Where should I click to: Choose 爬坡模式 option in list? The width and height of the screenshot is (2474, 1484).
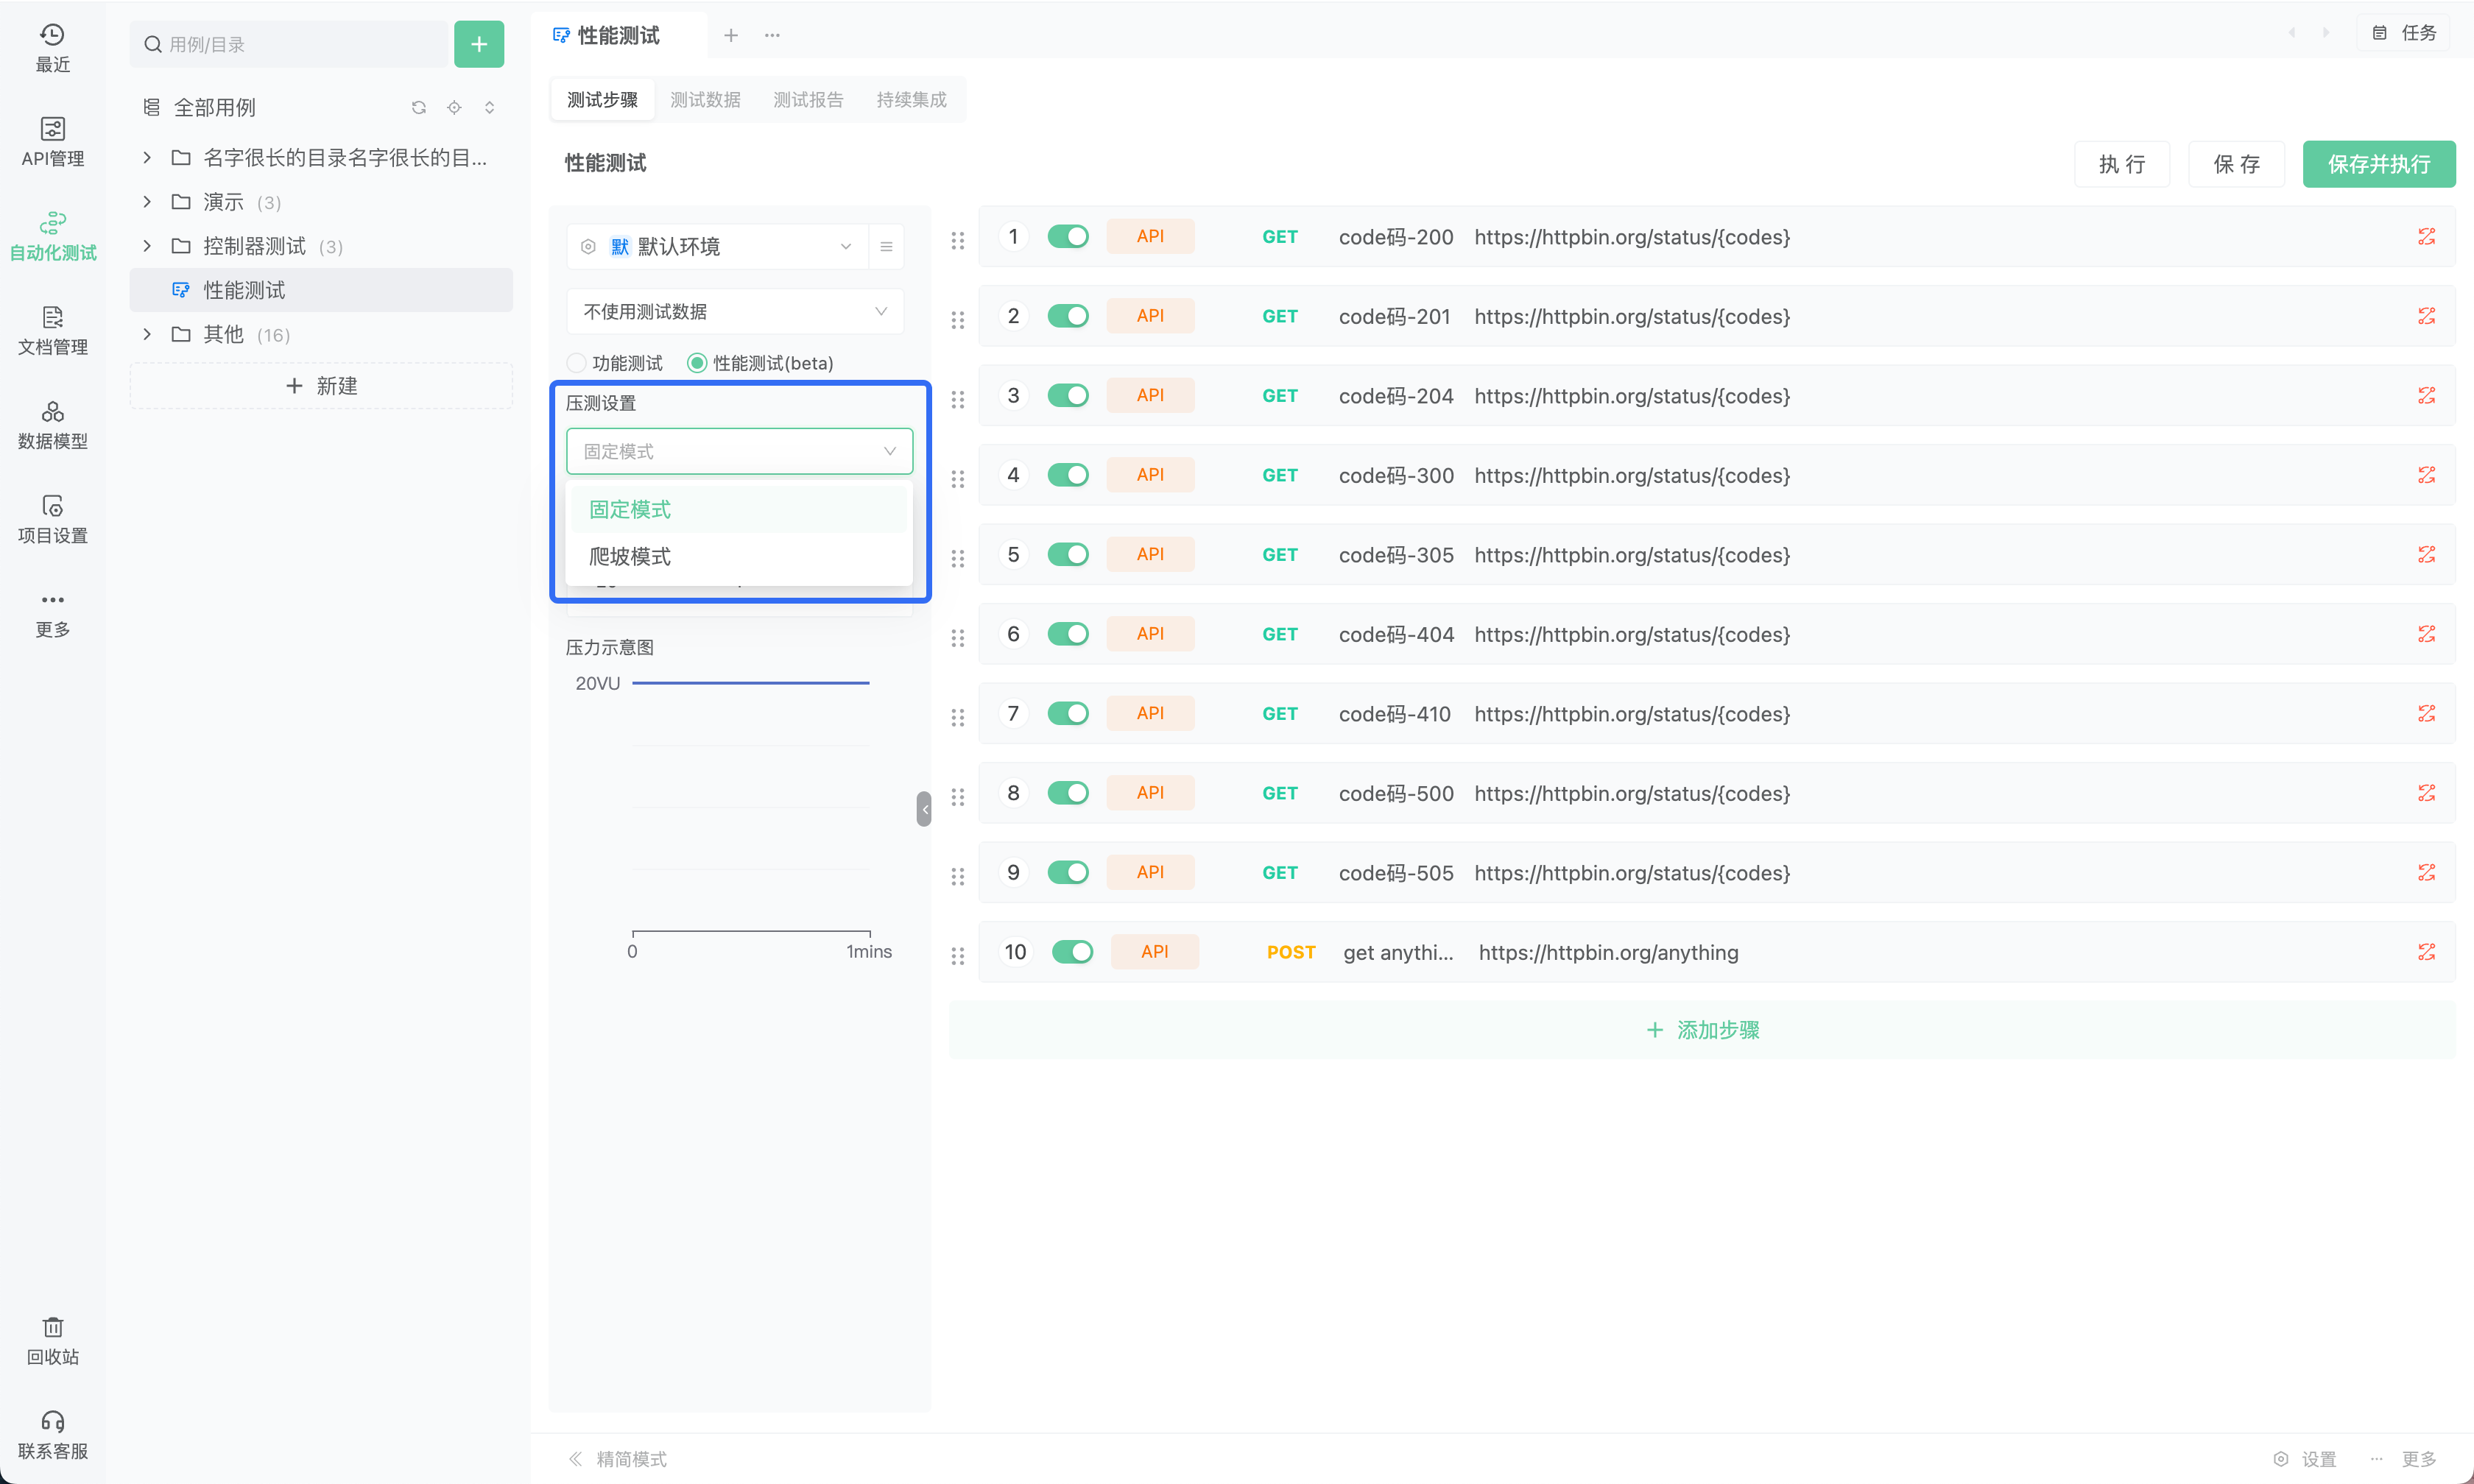[739, 556]
